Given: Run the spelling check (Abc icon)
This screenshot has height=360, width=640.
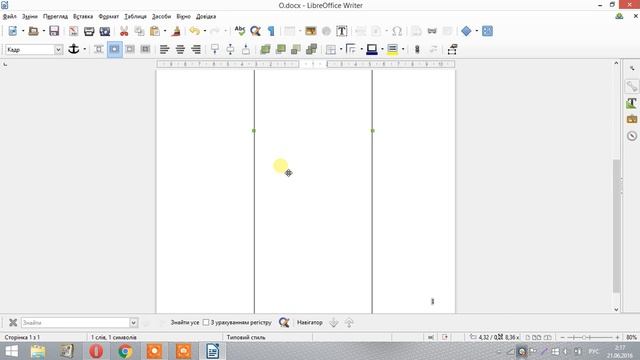Looking at the screenshot, I should pyautogui.click(x=240, y=31).
